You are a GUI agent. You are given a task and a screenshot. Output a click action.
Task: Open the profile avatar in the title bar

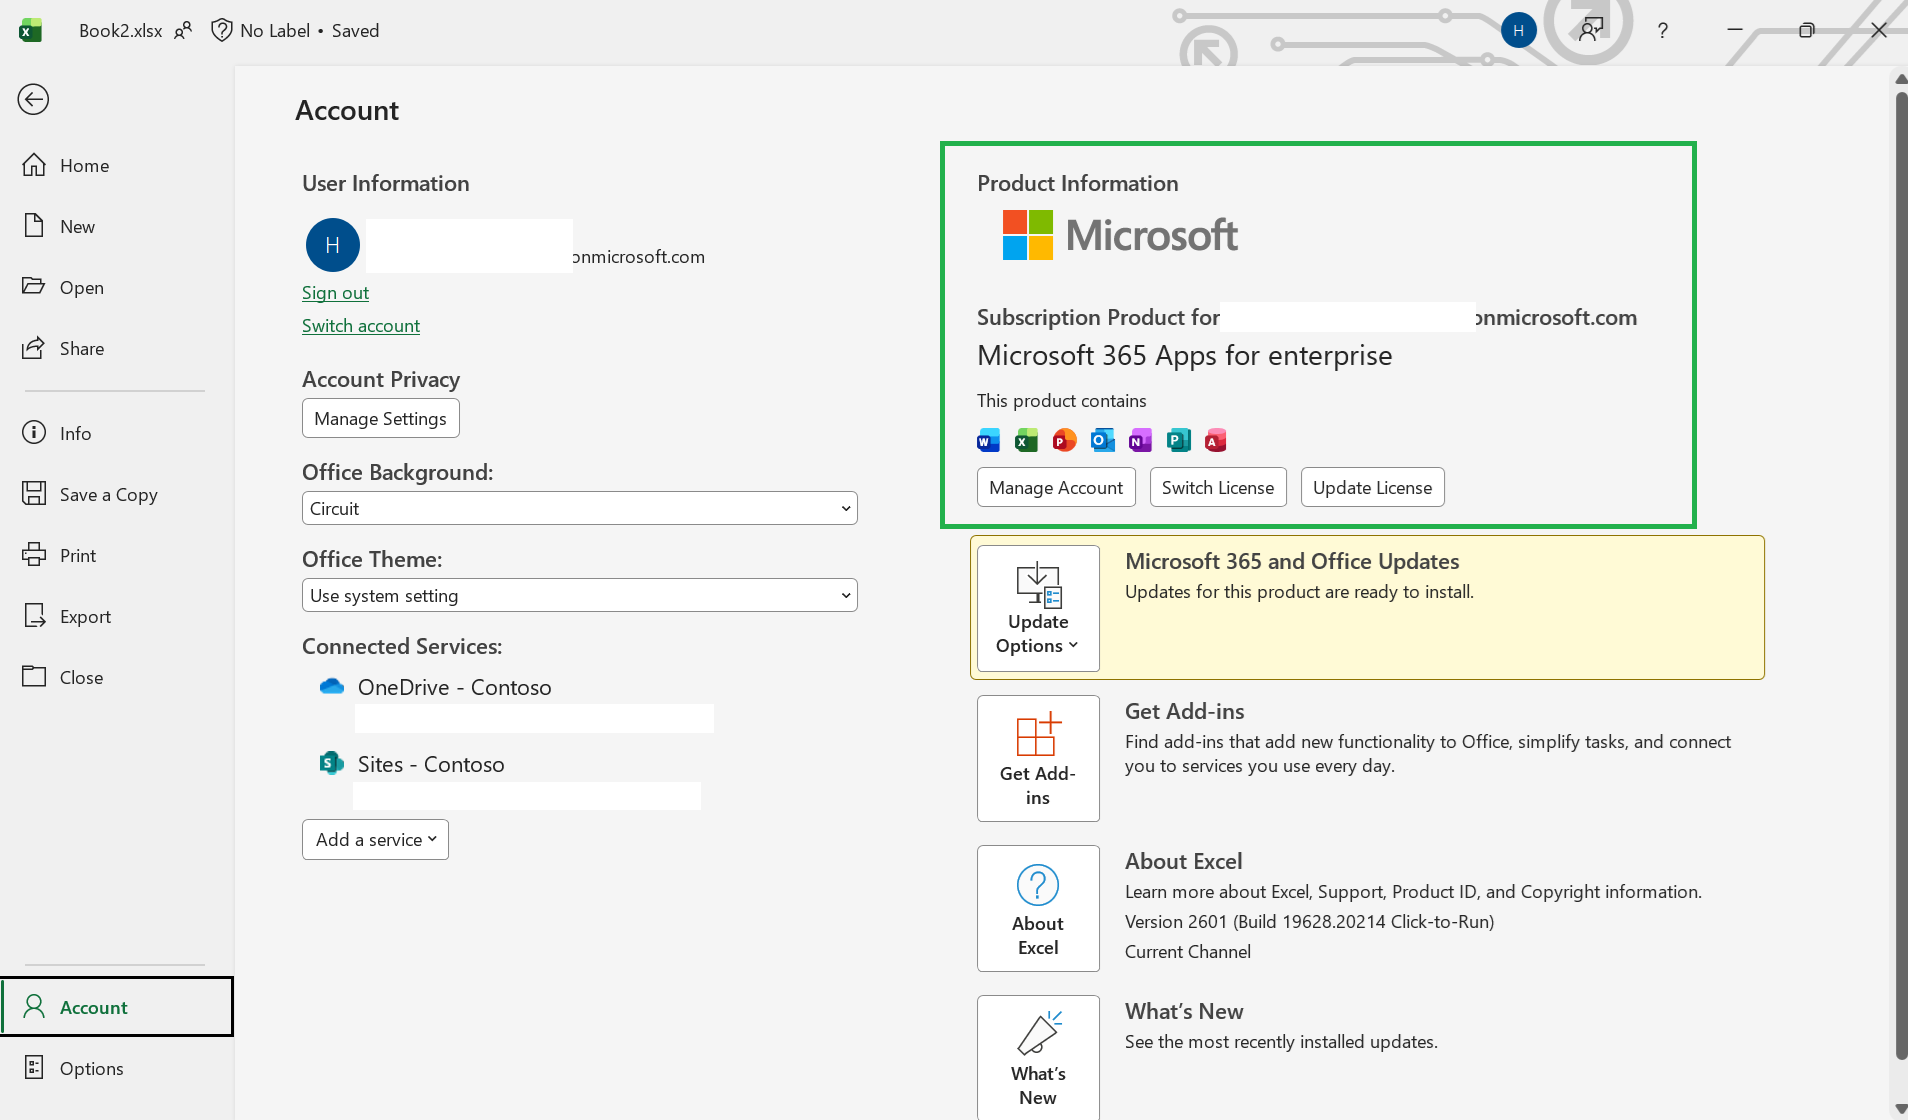1518,30
